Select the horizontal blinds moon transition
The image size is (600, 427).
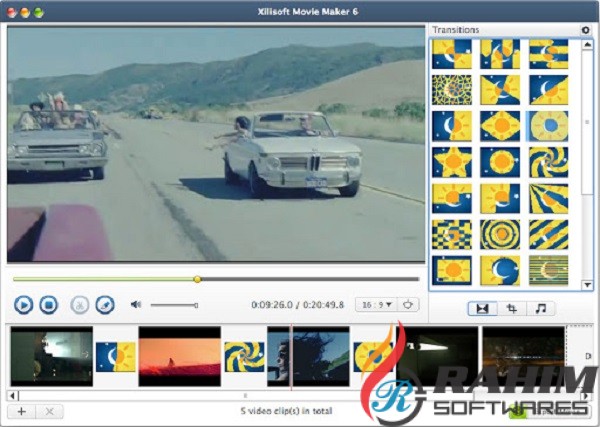pyautogui.click(x=548, y=271)
